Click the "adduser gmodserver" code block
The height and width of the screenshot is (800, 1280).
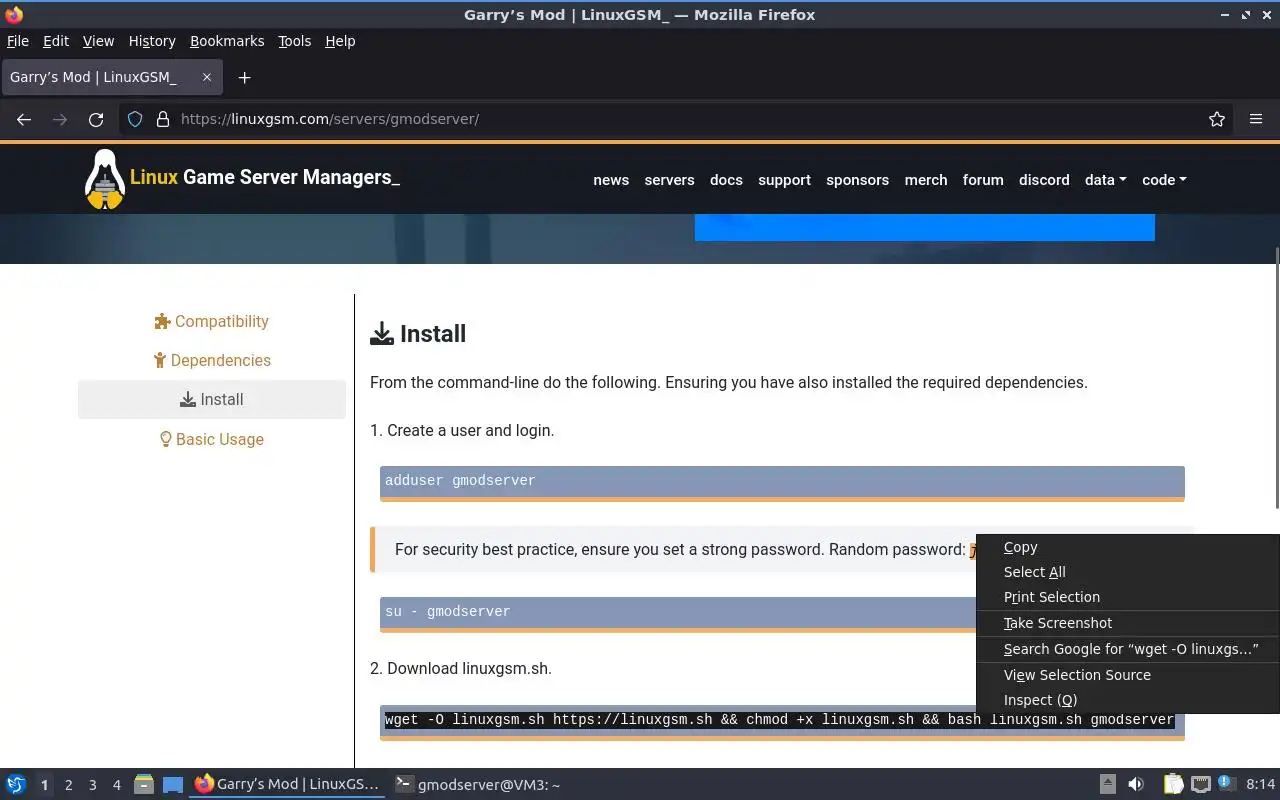(782, 482)
